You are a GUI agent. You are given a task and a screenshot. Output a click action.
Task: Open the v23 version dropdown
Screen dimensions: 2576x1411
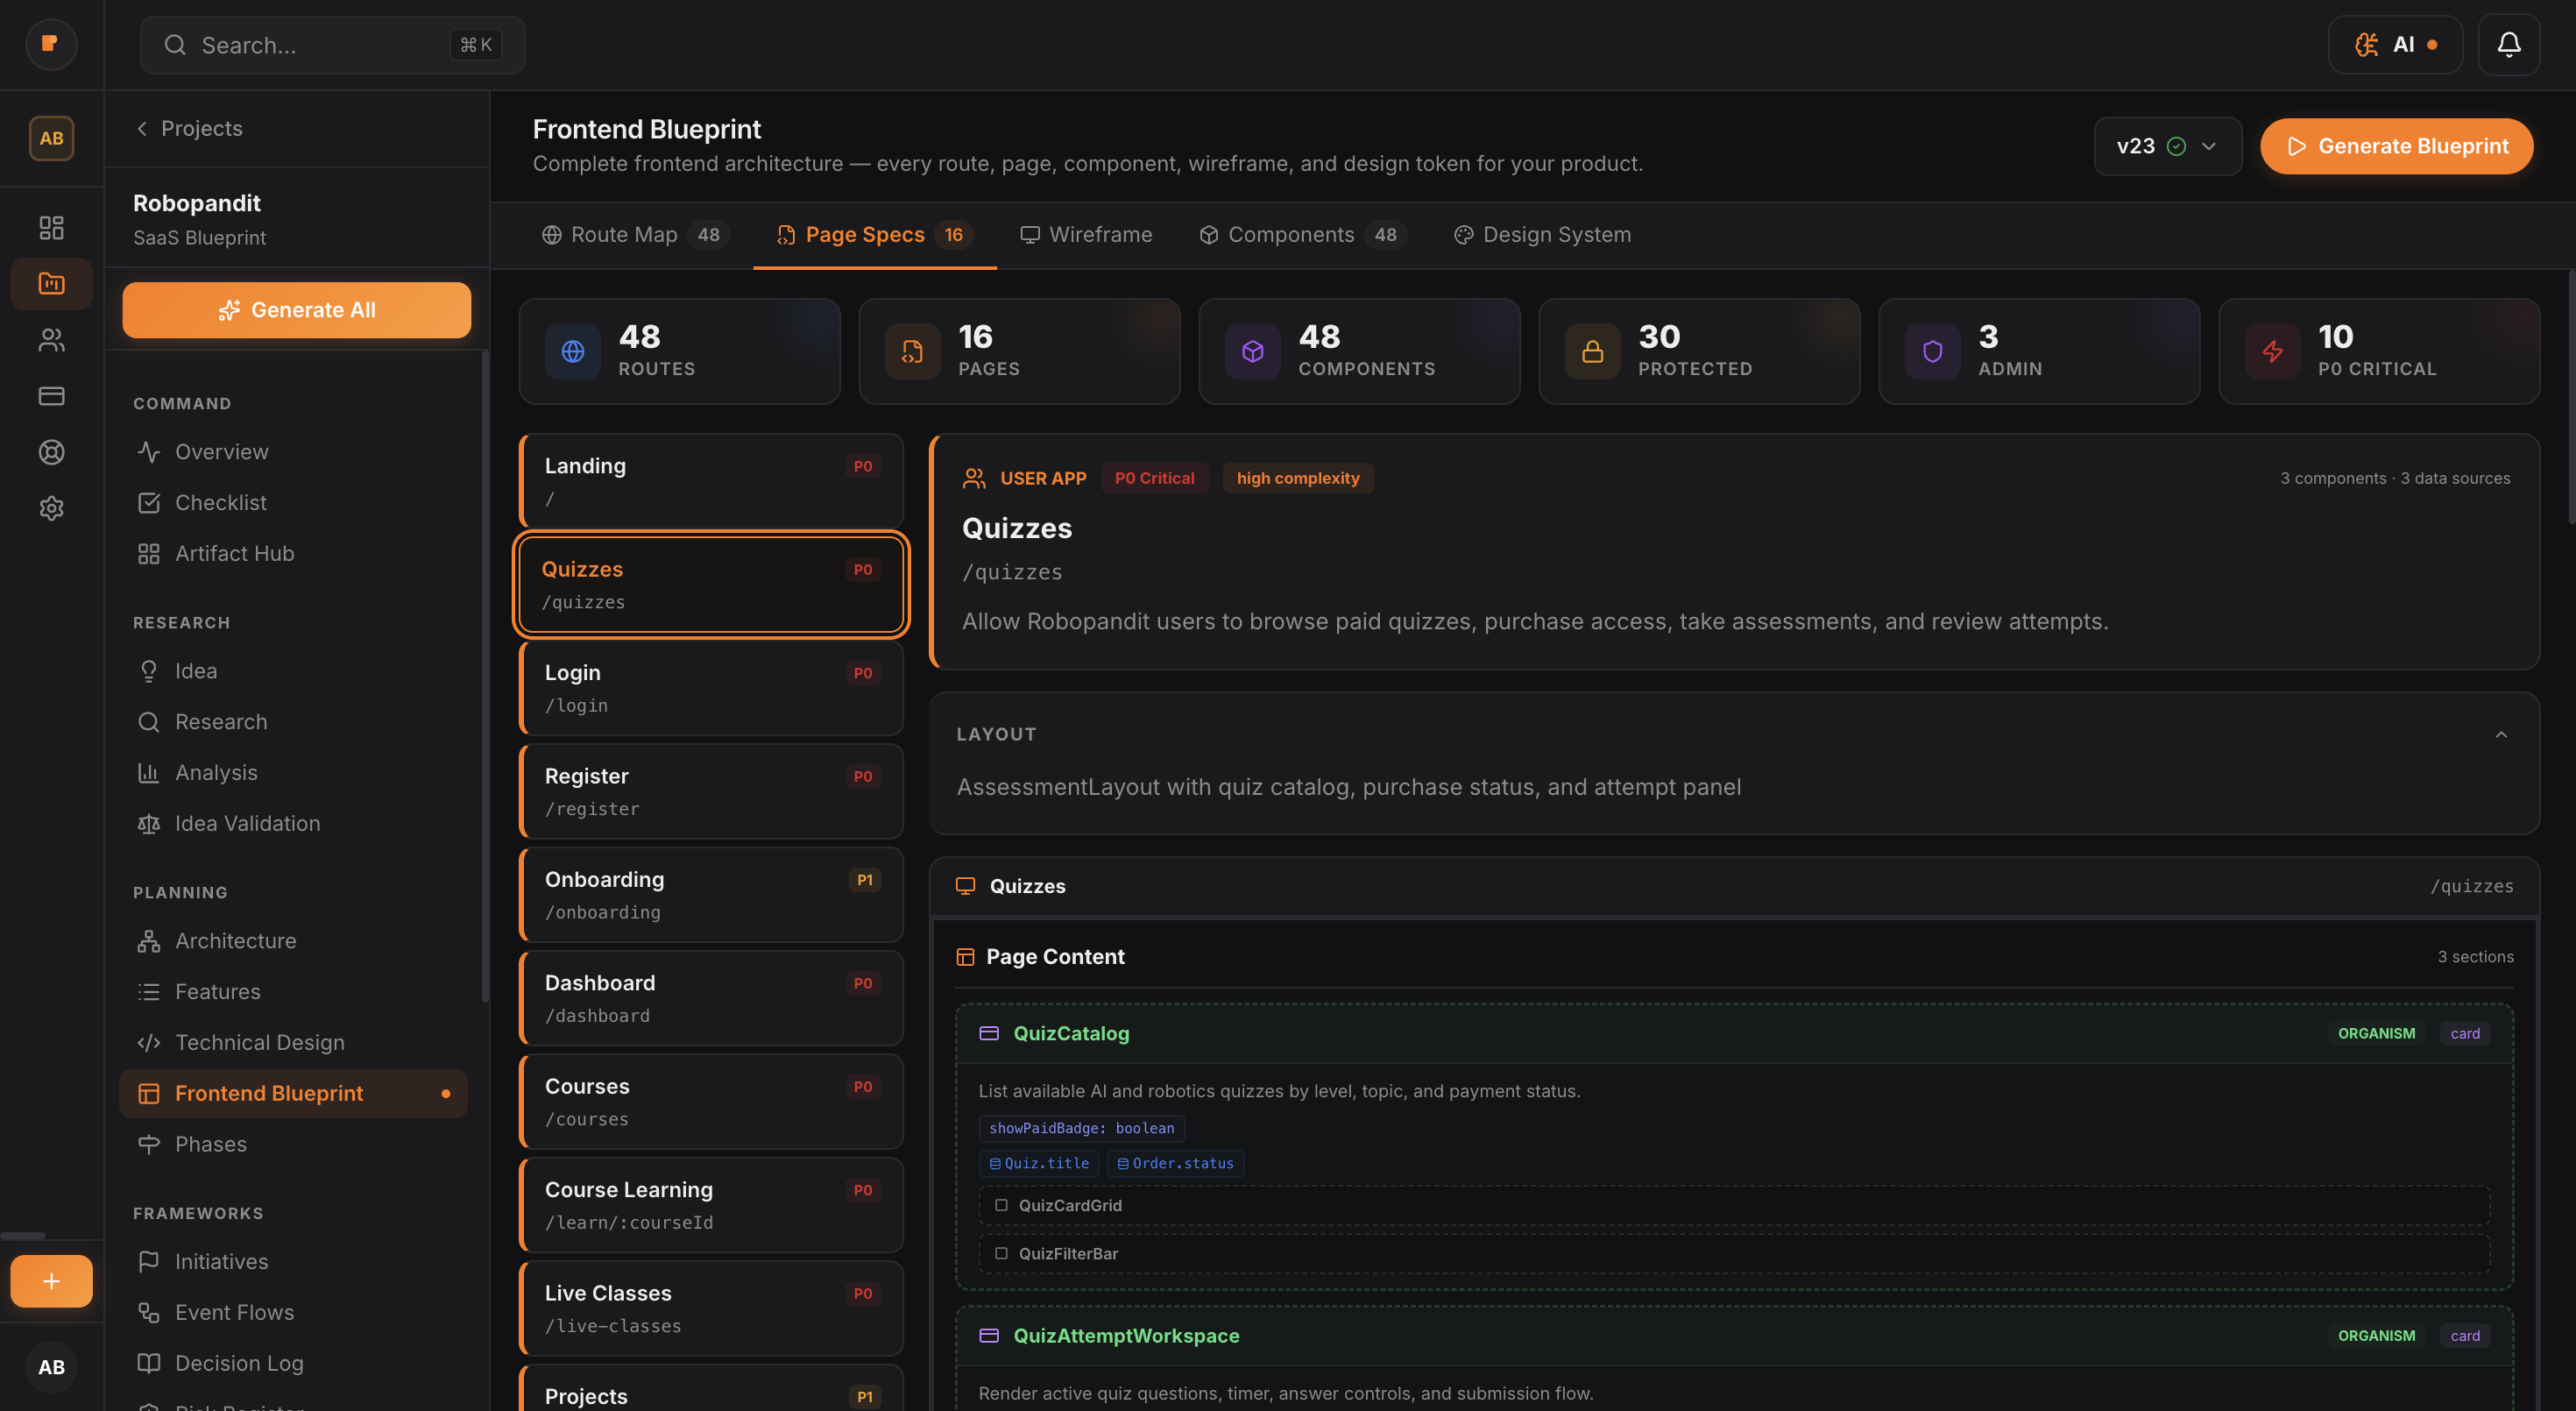[x=2167, y=146]
